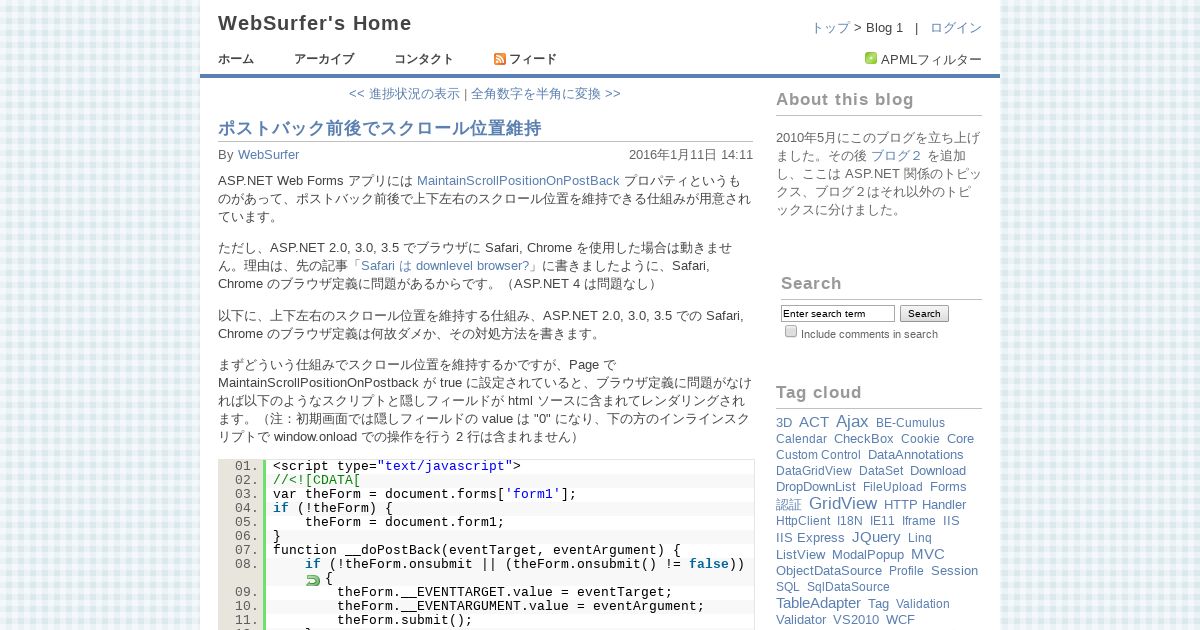Viewport: 1200px width, 630px height.
Task: Select the 認証 tag
Action: (789, 505)
